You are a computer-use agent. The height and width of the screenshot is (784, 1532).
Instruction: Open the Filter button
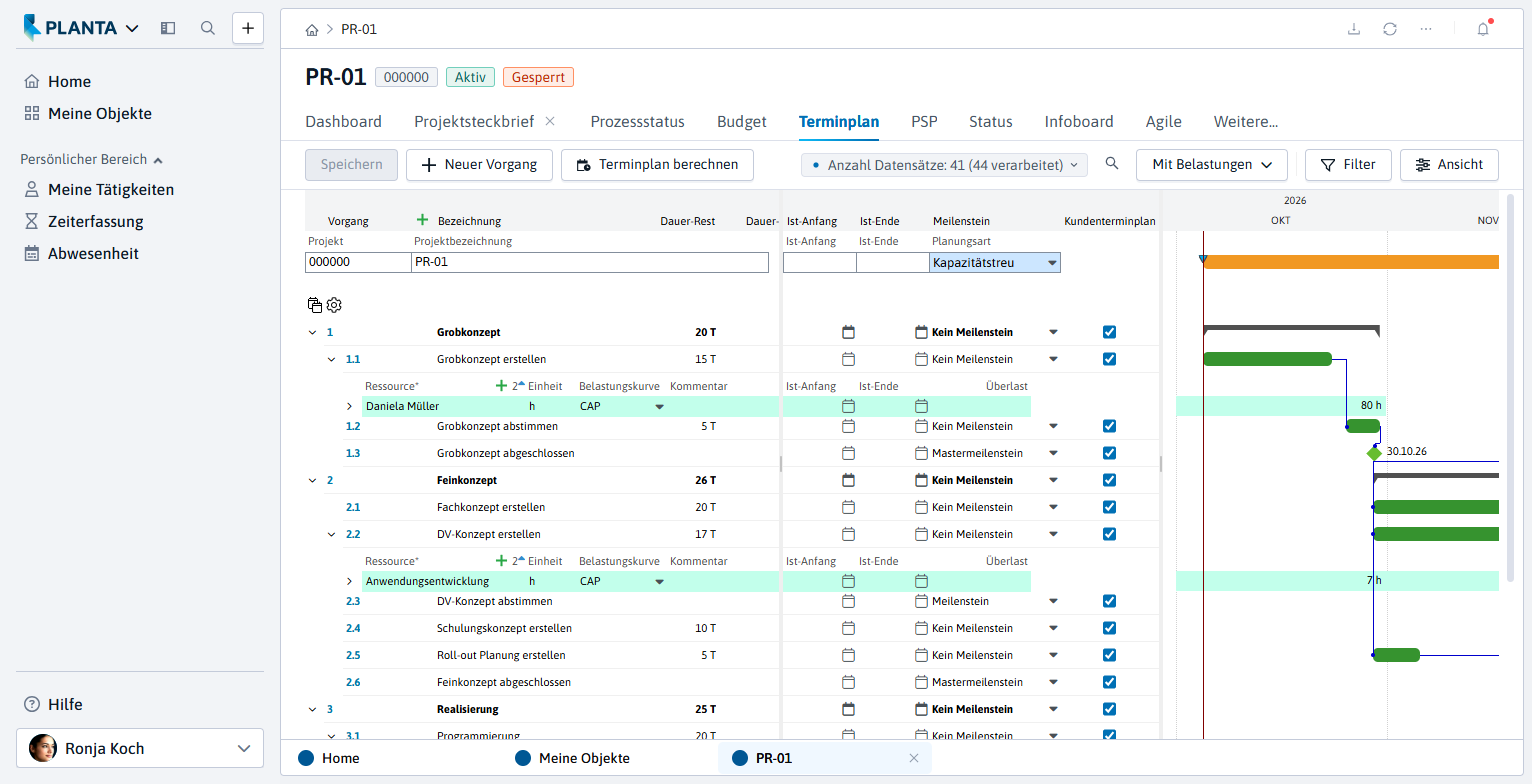(1348, 164)
